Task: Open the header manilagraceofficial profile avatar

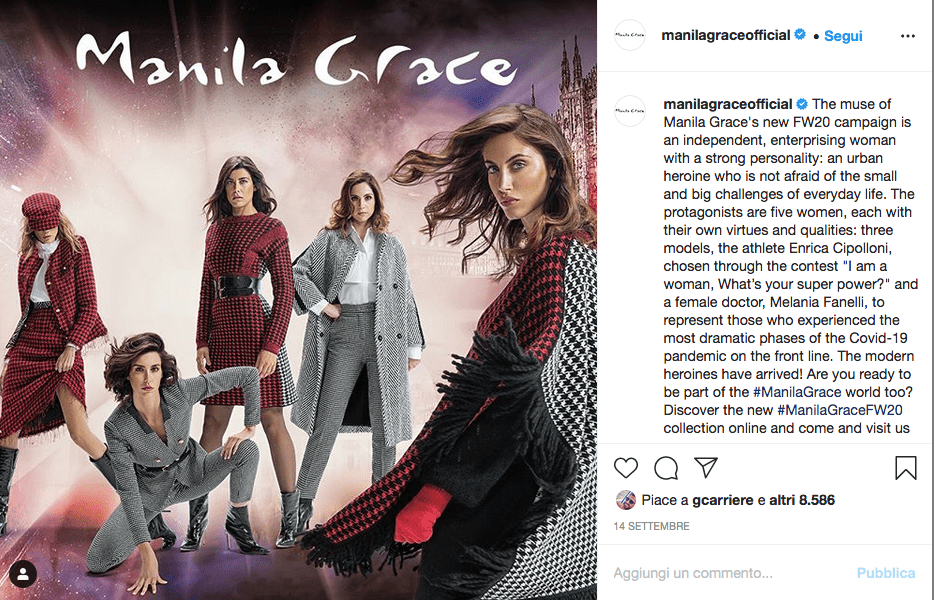Action: click(x=630, y=35)
